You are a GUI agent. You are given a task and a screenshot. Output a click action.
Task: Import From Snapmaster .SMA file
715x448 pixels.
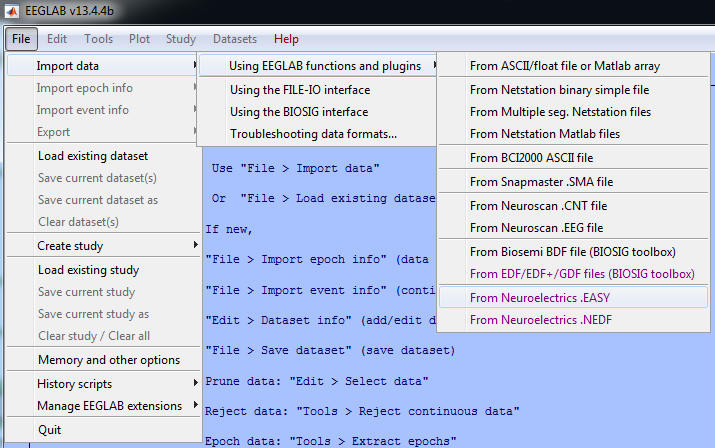tap(573, 182)
